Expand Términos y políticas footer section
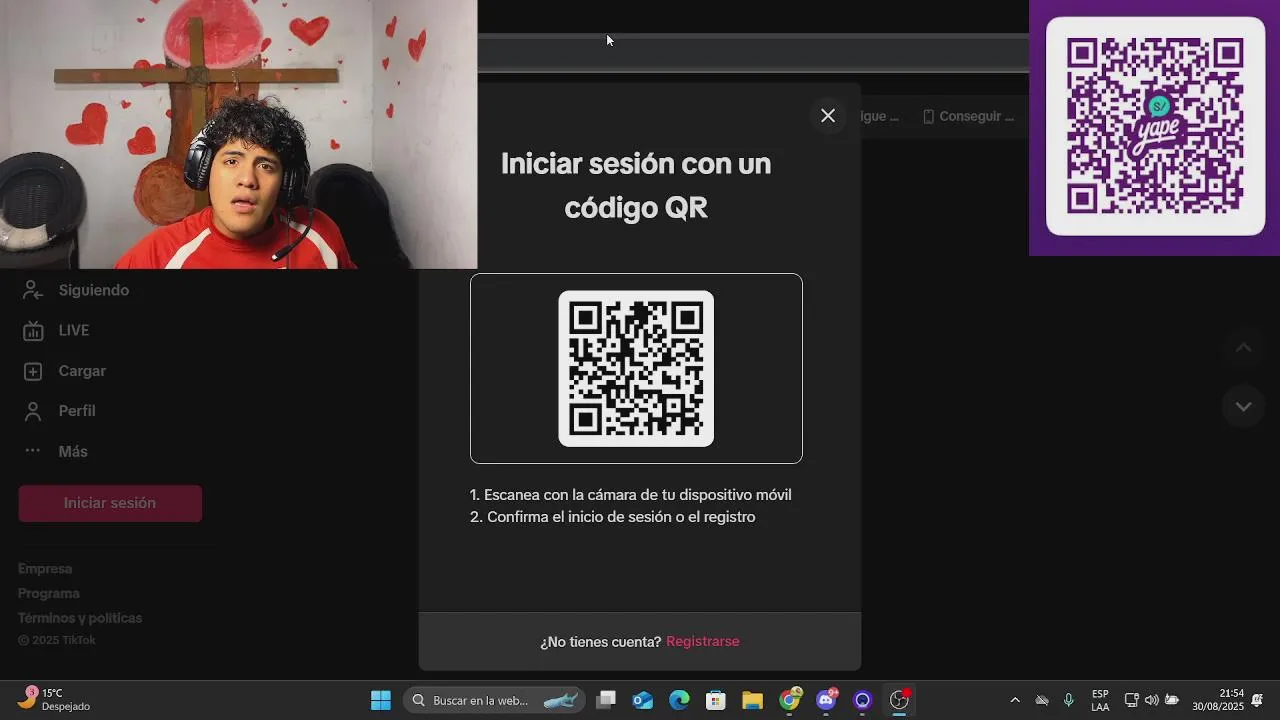The image size is (1280, 720). pos(80,618)
